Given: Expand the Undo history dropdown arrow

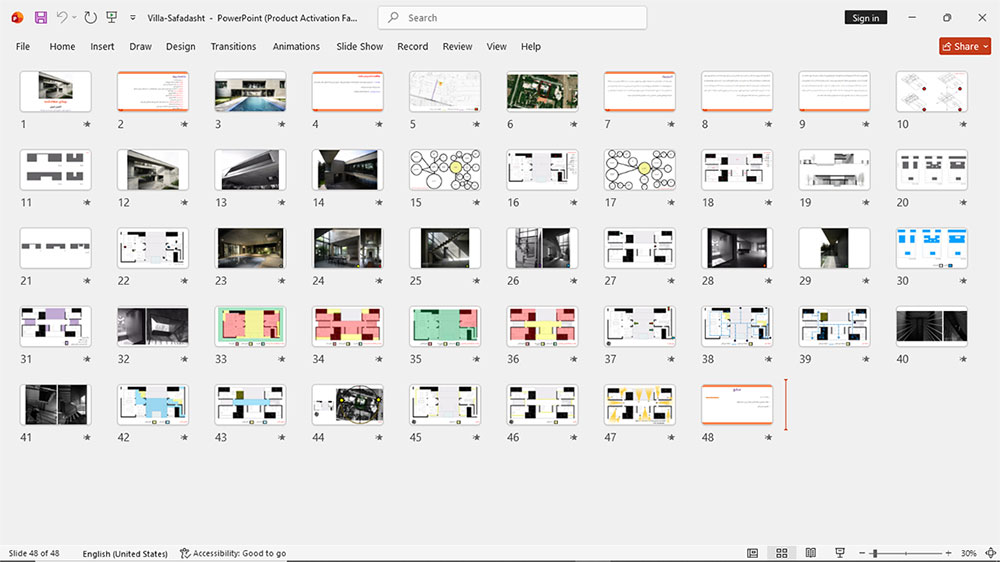Looking at the screenshot, I should pyautogui.click(x=75, y=18).
